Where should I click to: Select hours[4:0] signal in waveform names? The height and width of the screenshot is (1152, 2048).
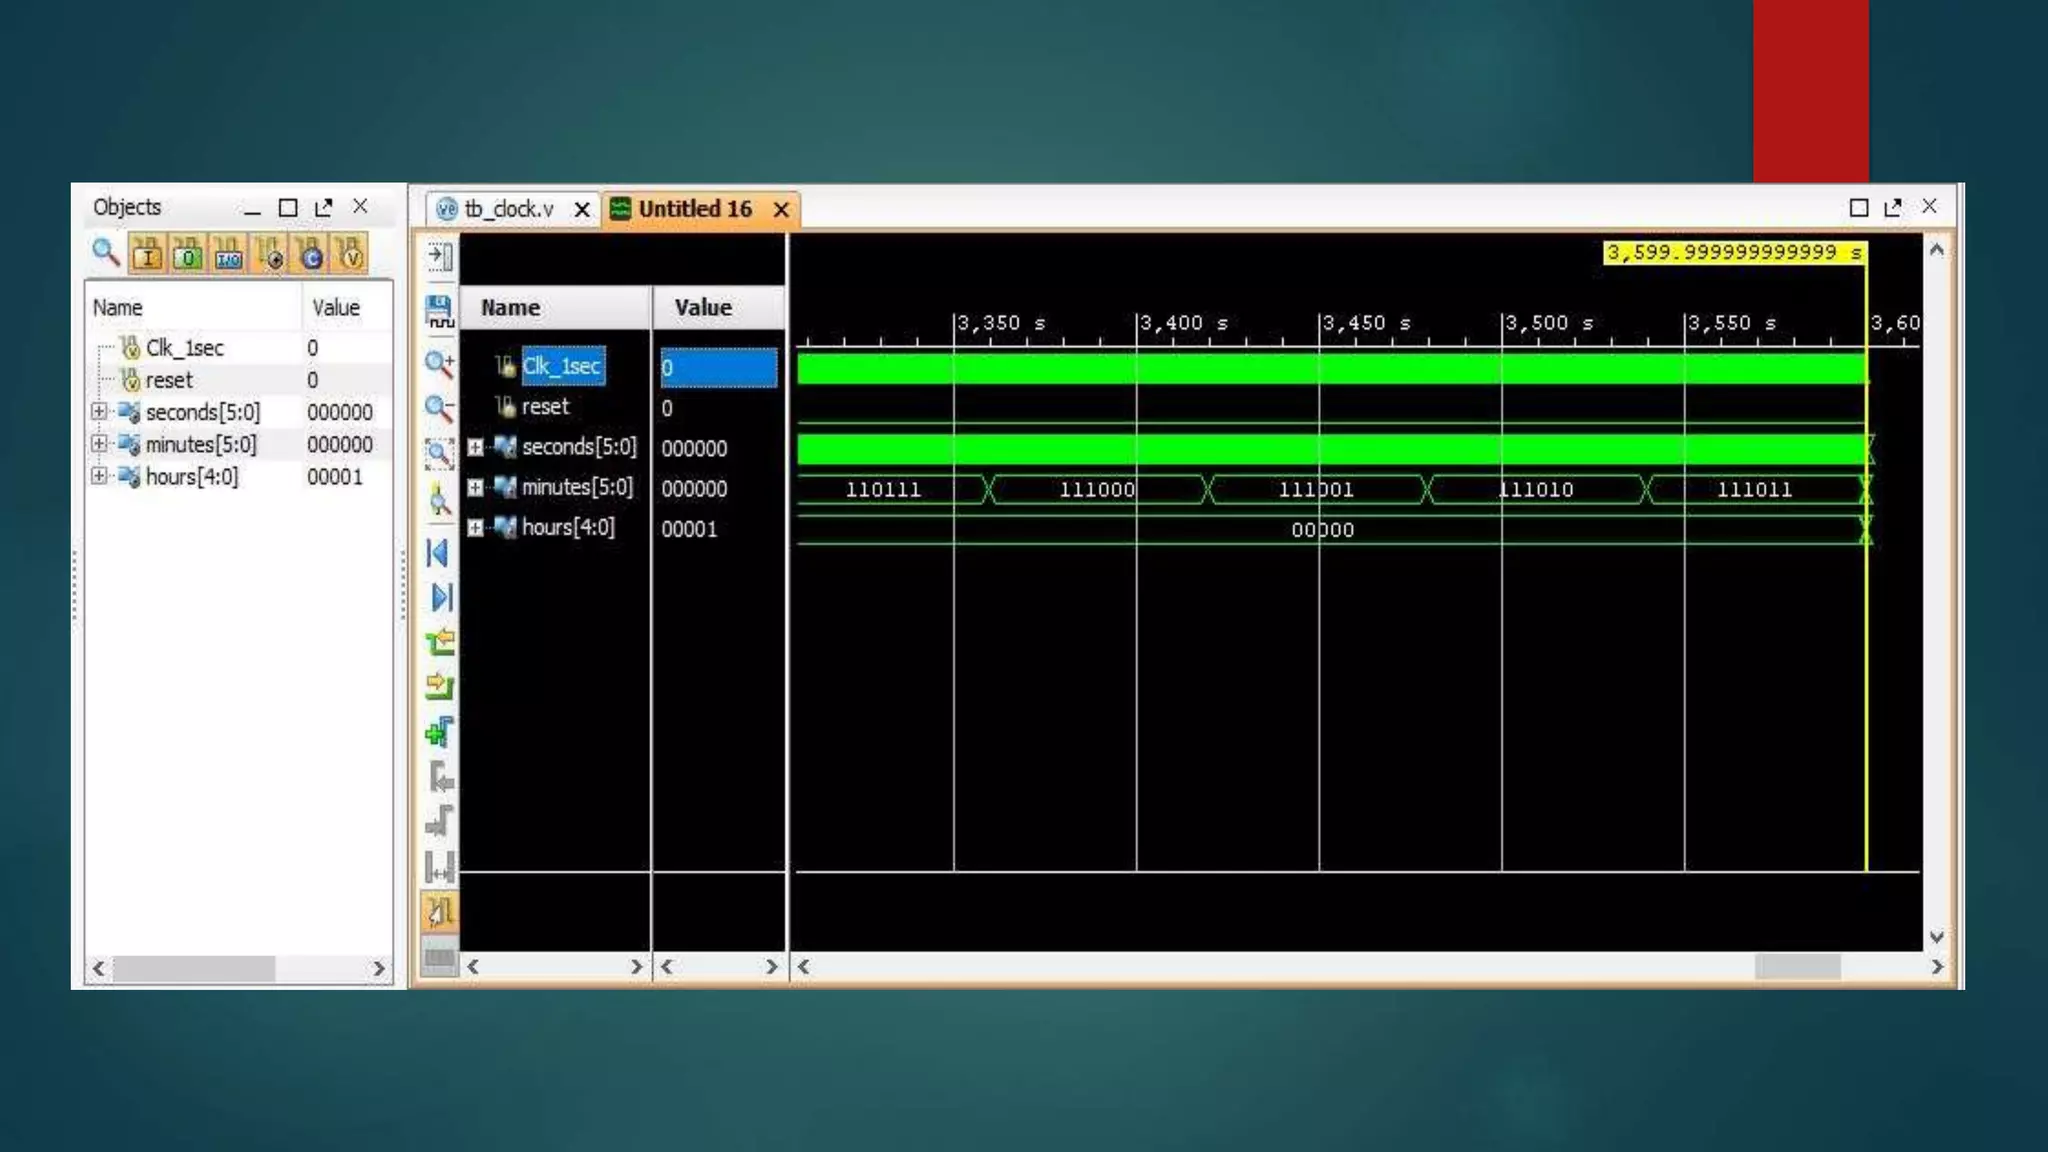(x=568, y=528)
